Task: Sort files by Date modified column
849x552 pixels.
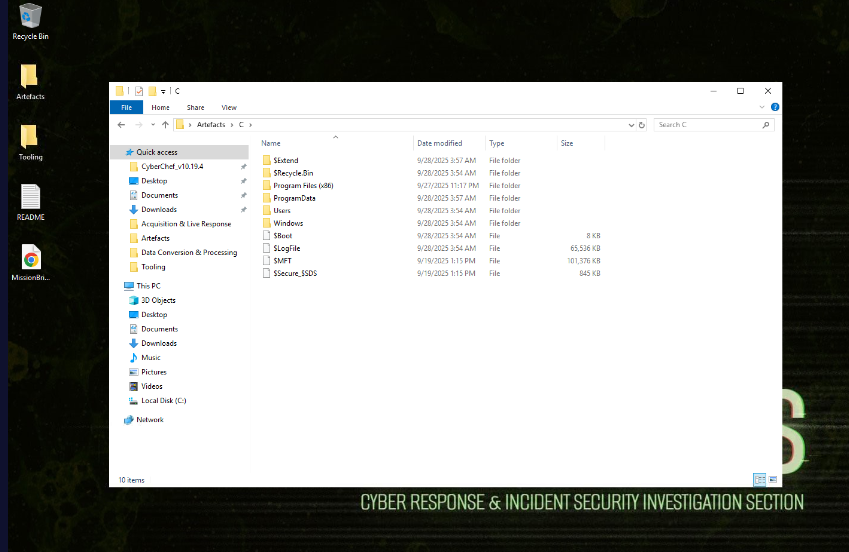Action: coord(440,143)
